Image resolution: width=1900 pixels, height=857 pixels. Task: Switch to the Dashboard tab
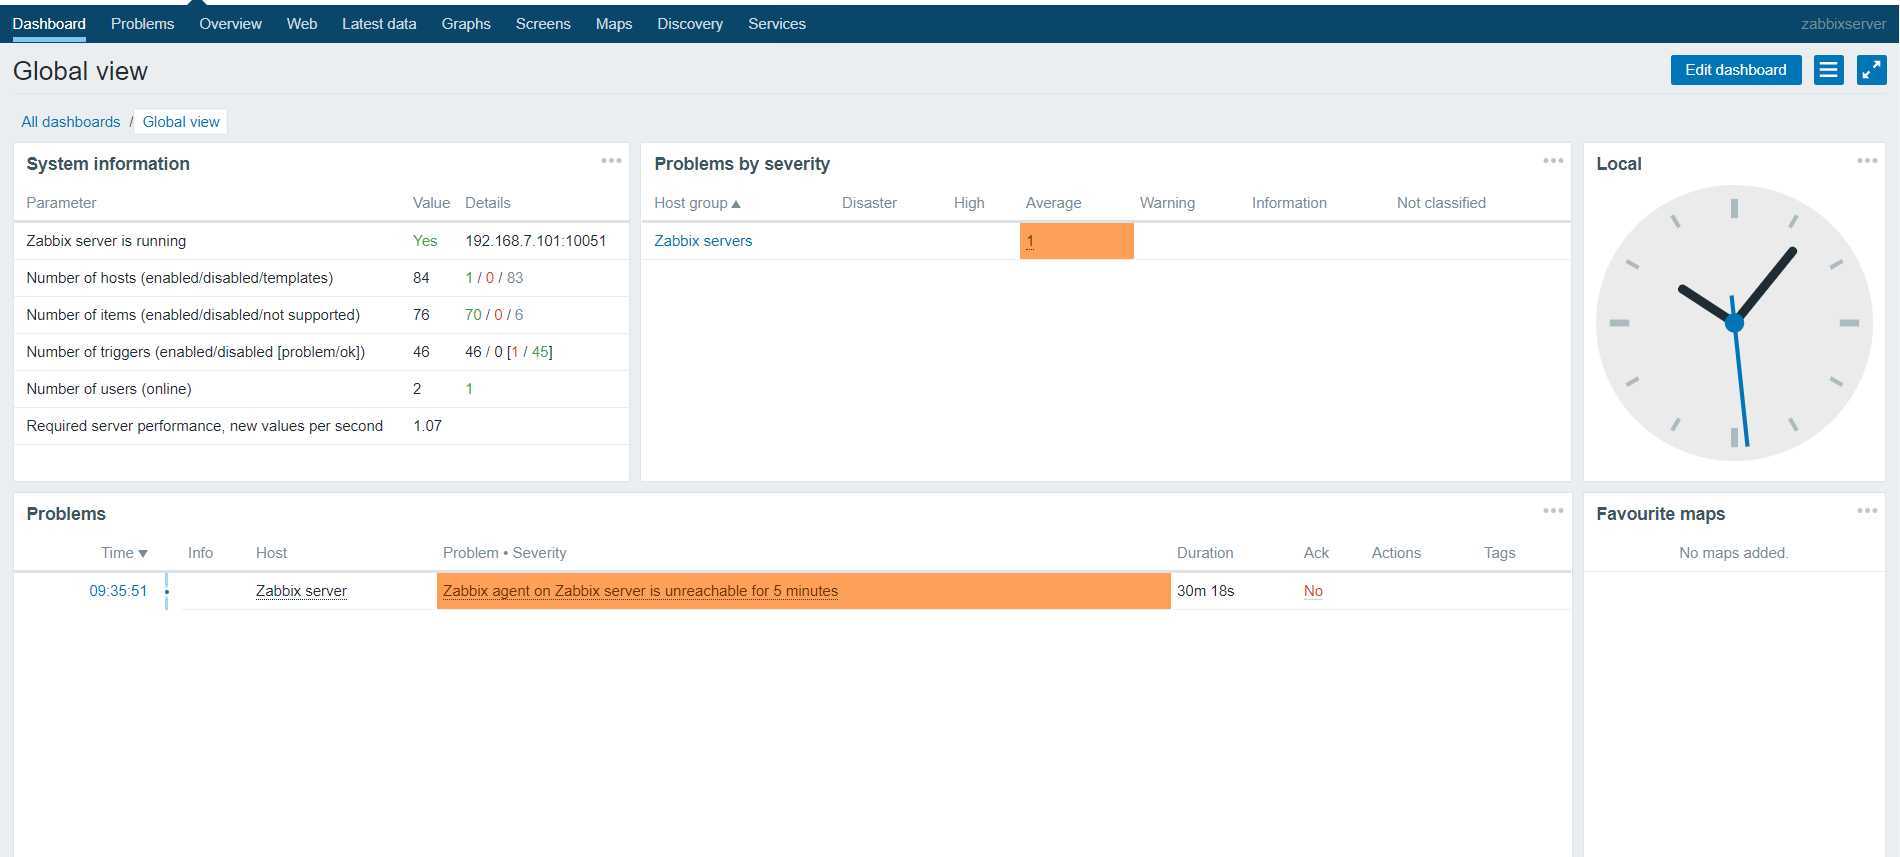pos(49,24)
